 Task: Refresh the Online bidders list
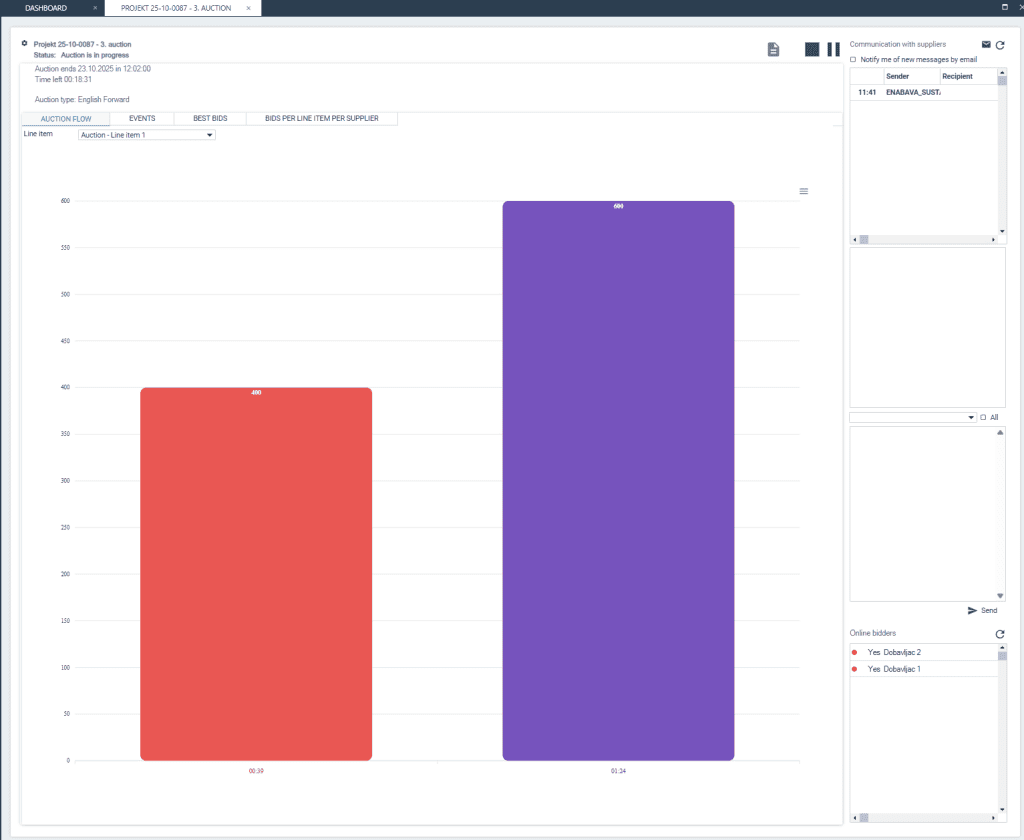coord(999,634)
